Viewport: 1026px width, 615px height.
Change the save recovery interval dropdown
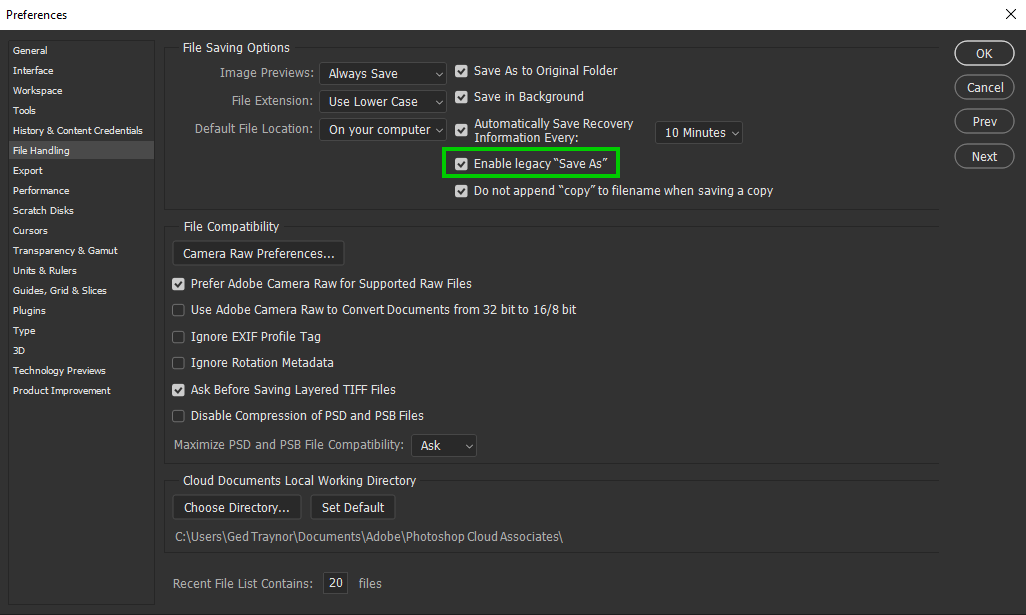[x=698, y=131]
